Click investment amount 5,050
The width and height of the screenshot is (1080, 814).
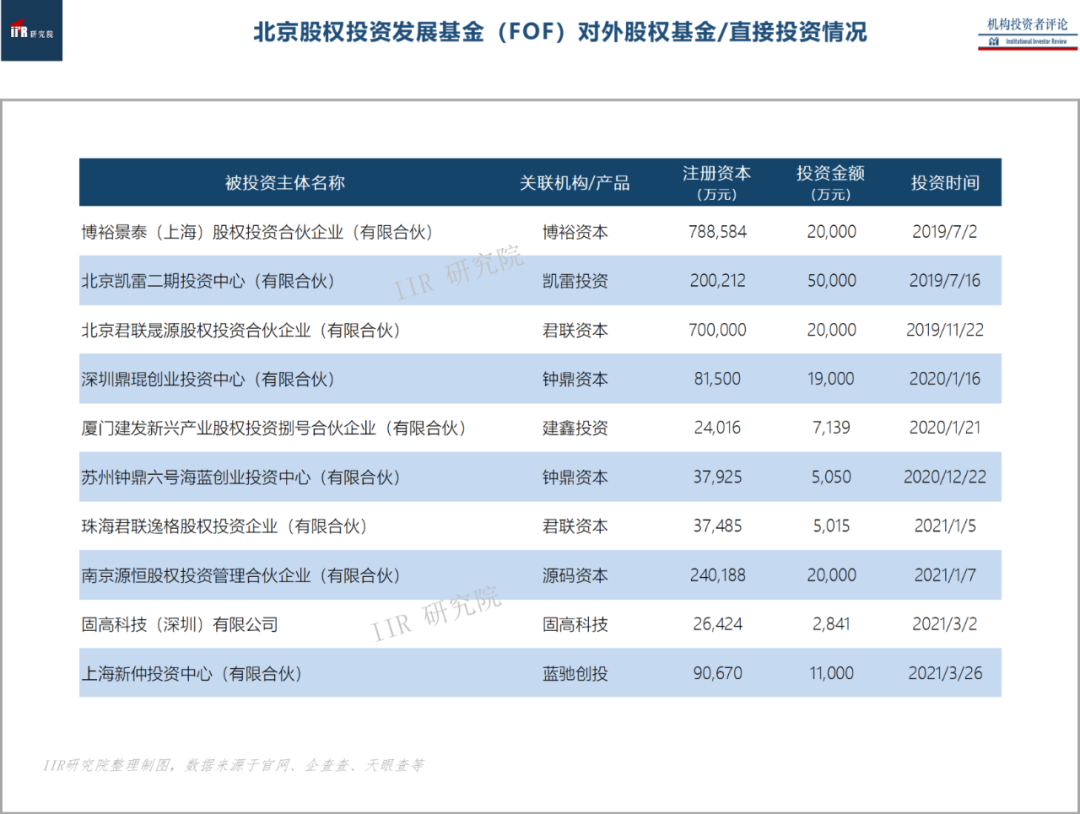click(831, 478)
